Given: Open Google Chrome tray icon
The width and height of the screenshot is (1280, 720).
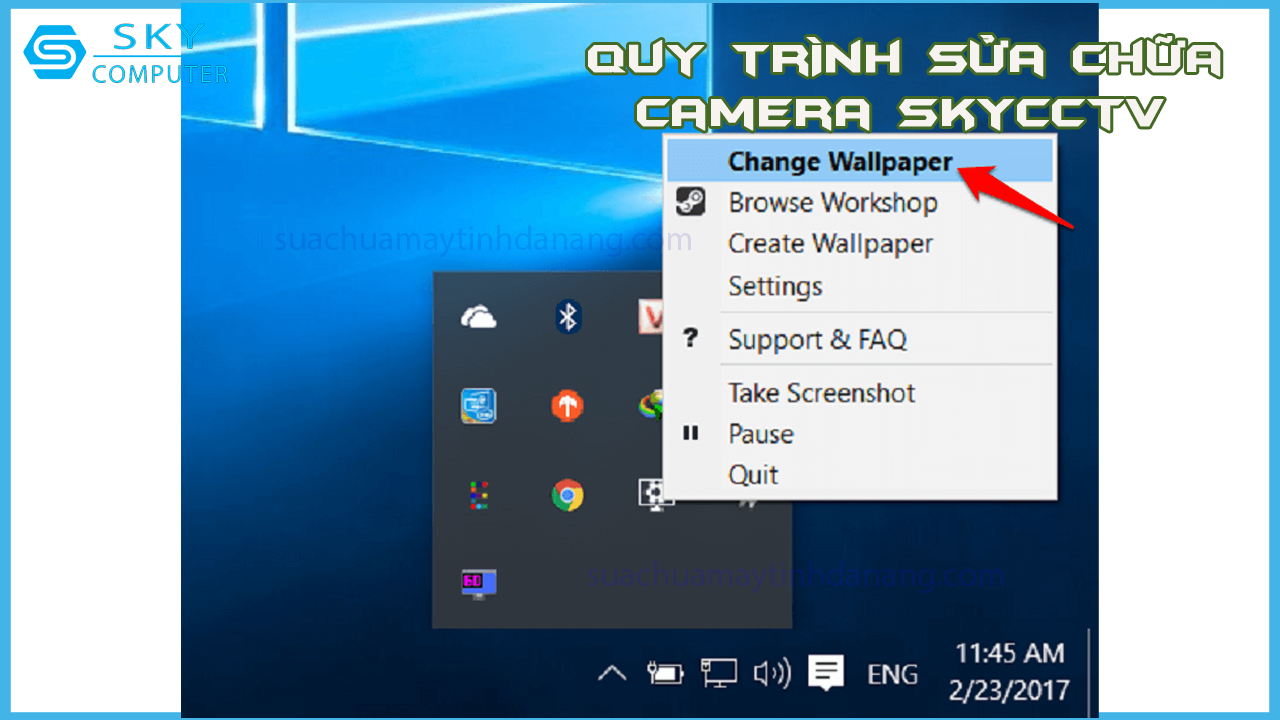Looking at the screenshot, I should (568, 494).
